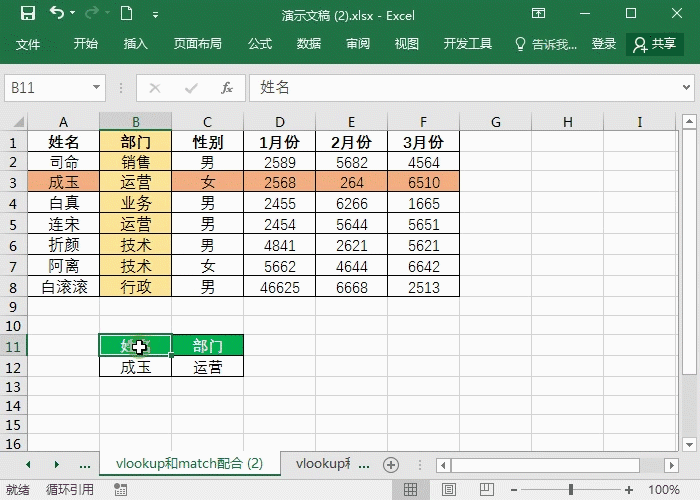
Task: Select cell C12 containing 运营
Action: (x=207, y=367)
